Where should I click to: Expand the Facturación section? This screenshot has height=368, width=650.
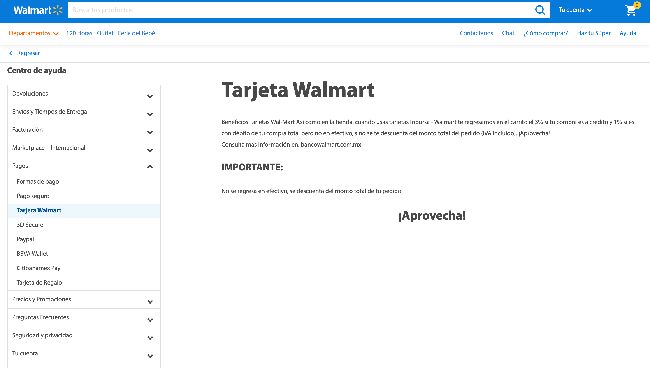tap(84, 130)
